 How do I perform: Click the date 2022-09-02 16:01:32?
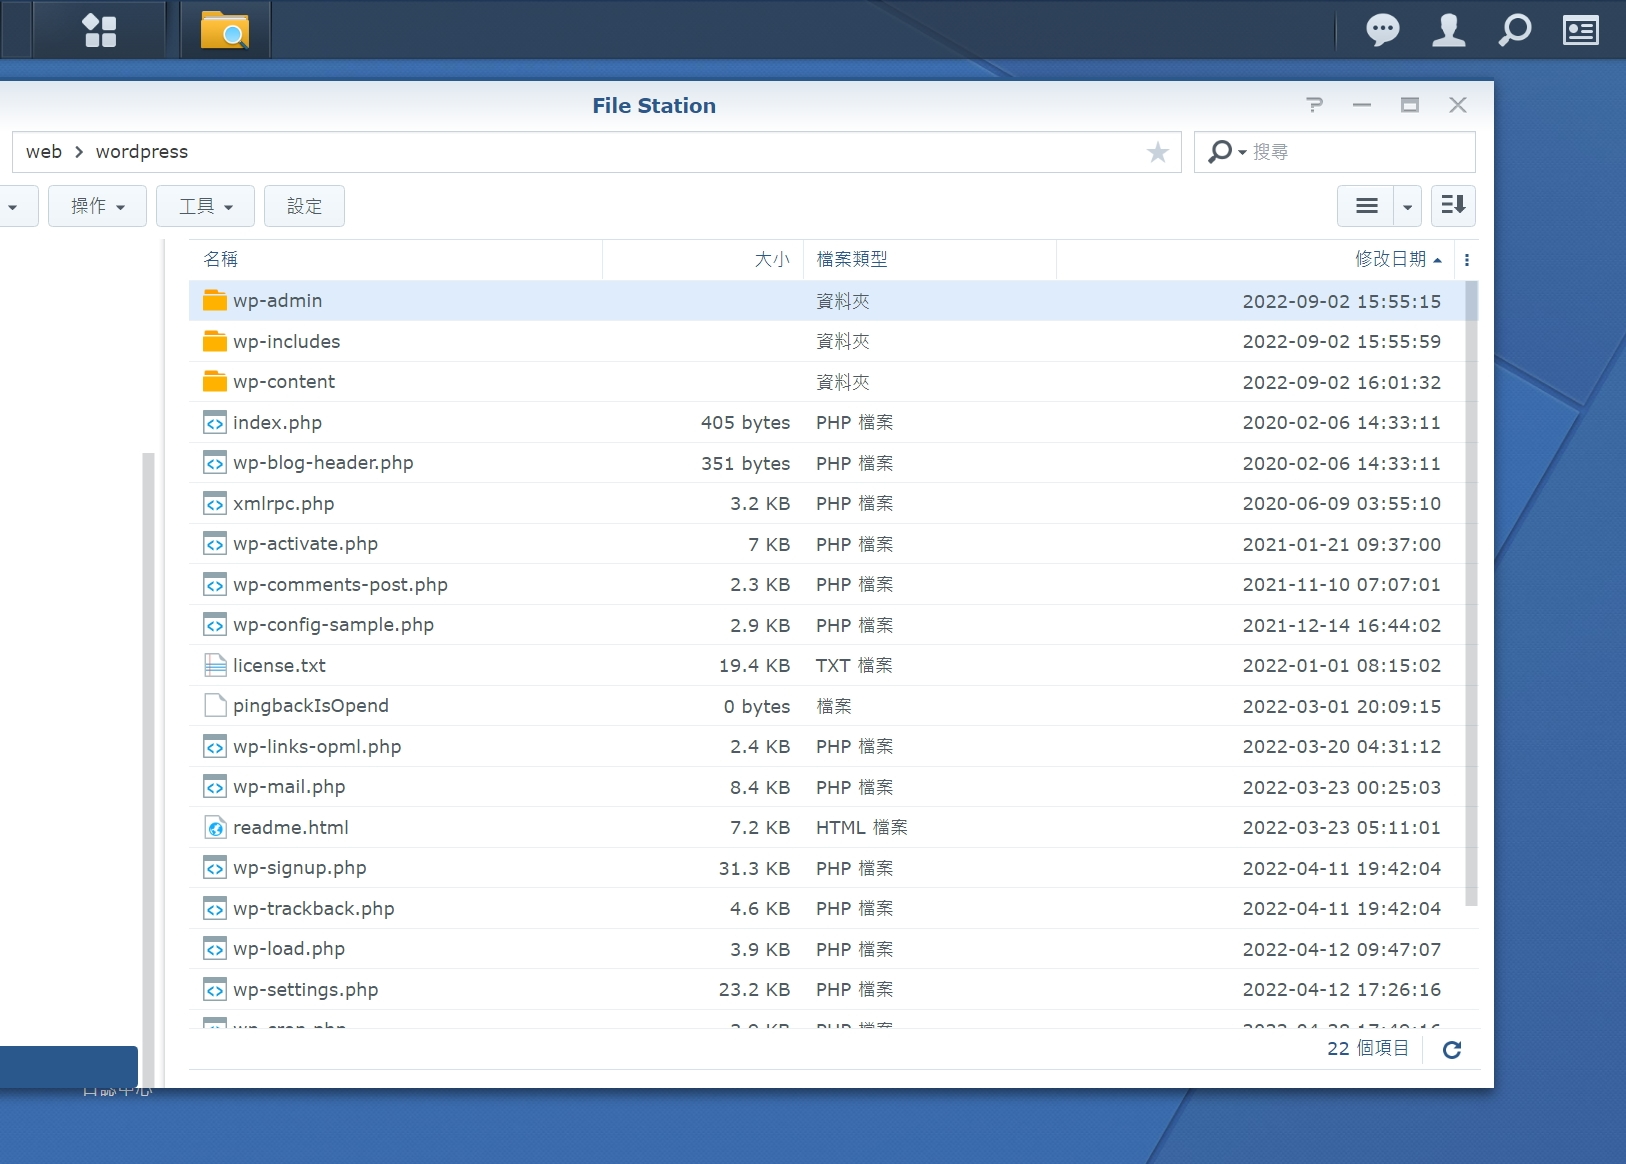pos(1342,382)
